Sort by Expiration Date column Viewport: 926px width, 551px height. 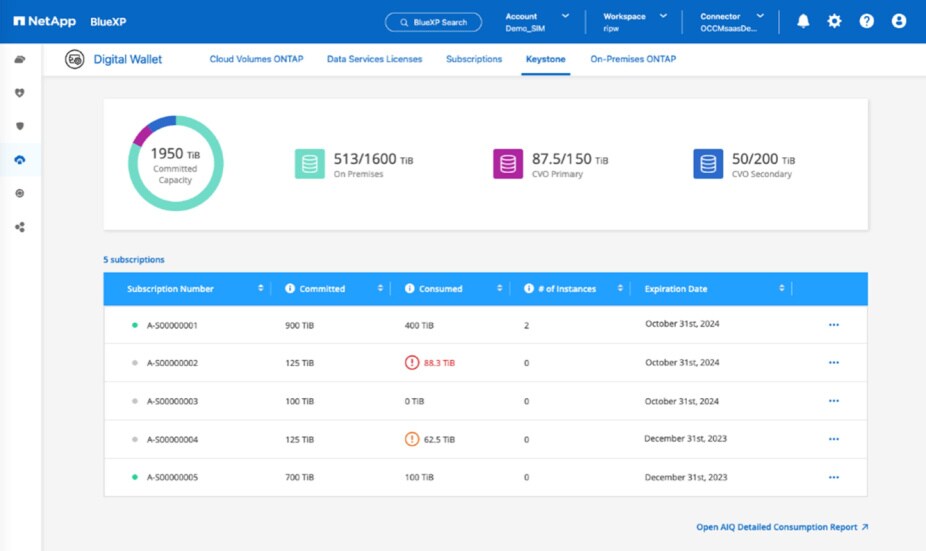click(x=782, y=289)
